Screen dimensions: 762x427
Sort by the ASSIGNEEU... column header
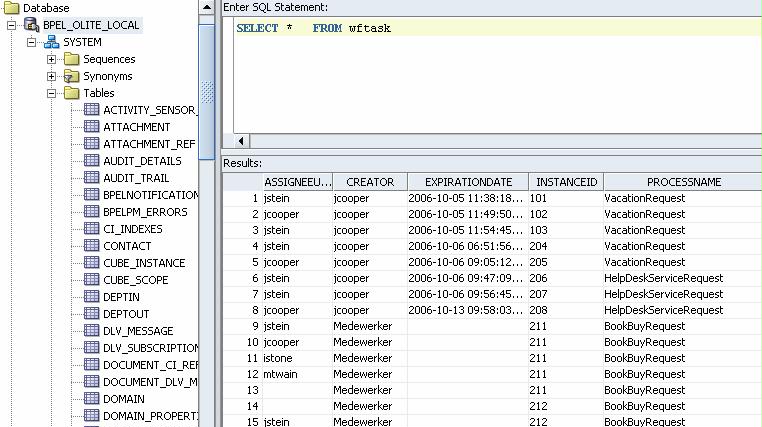point(297,182)
